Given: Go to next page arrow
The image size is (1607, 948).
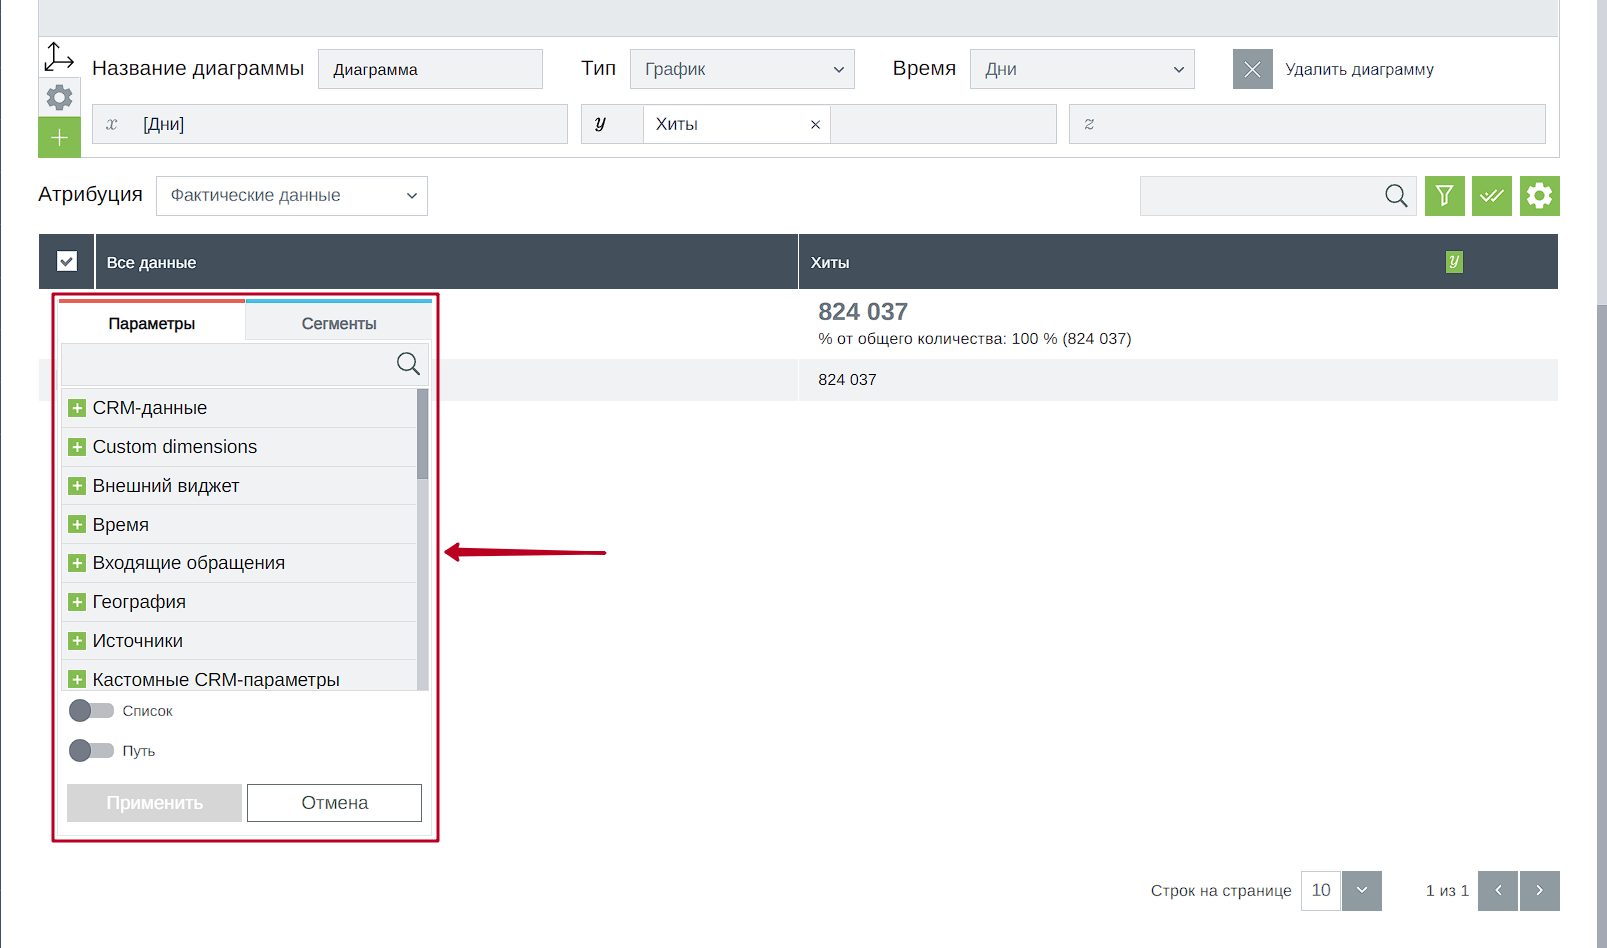Looking at the screenshot, I should 1540,890.
